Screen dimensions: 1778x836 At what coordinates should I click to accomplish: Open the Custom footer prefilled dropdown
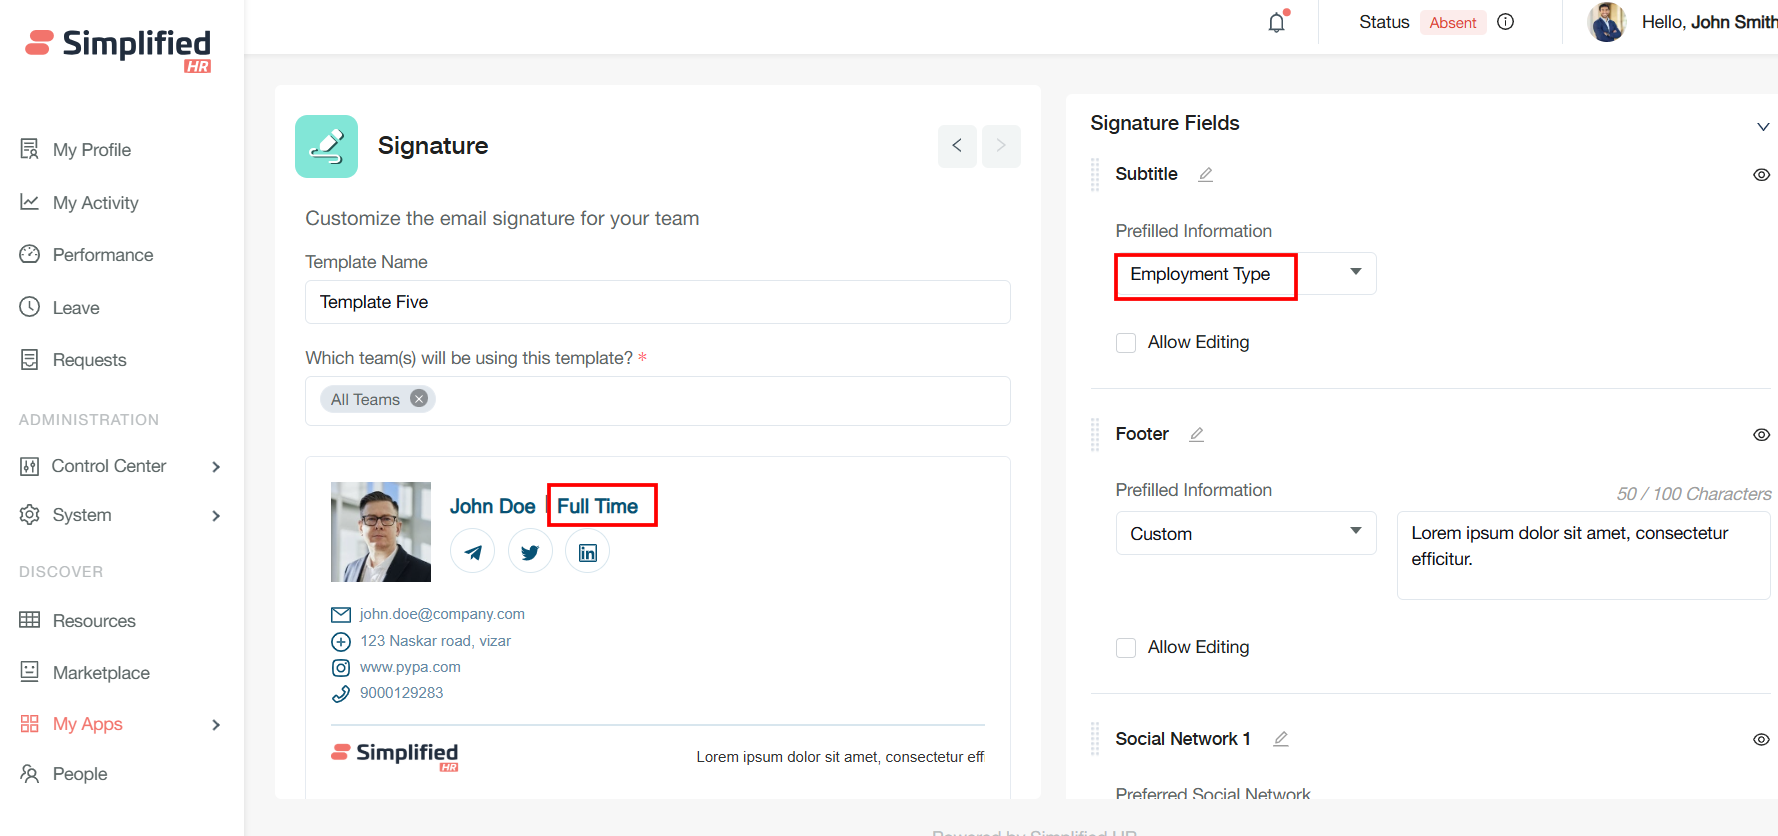(x=1245, y=533)
